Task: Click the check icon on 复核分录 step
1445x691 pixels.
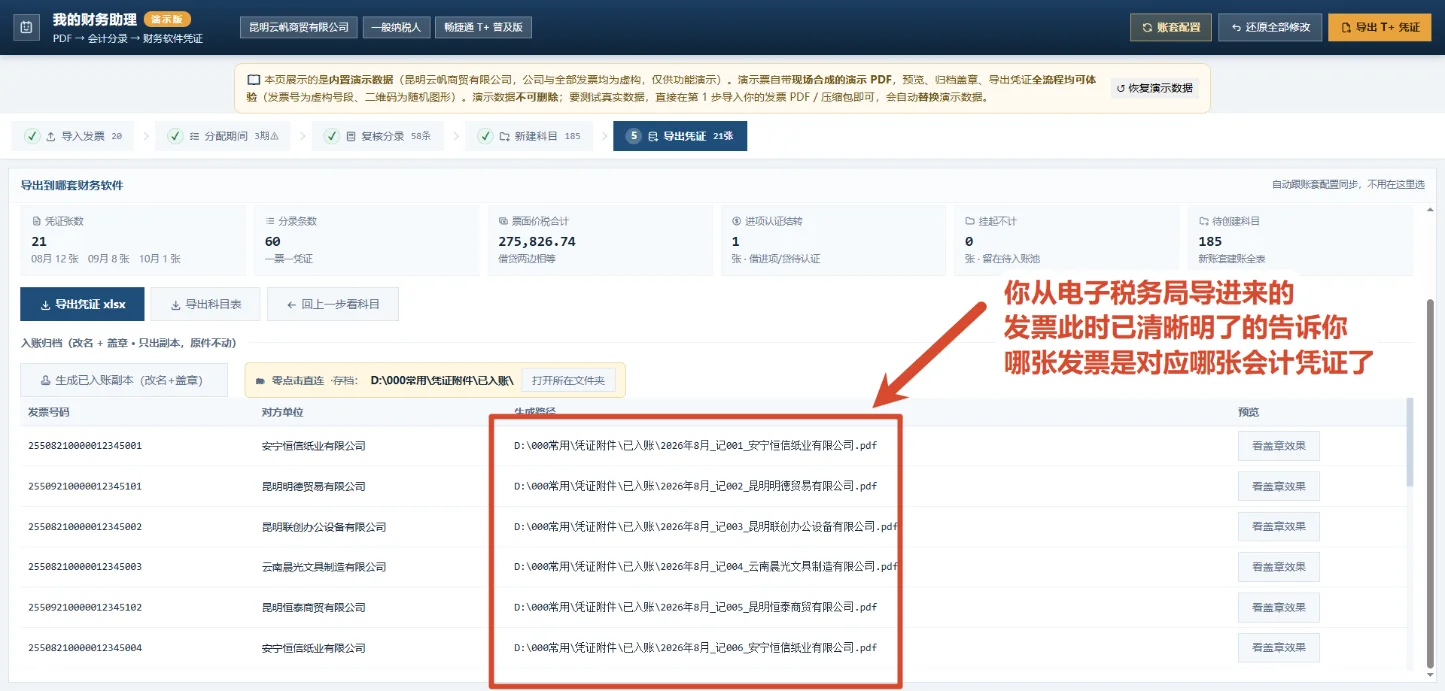Action: click(x=332, y=136)
